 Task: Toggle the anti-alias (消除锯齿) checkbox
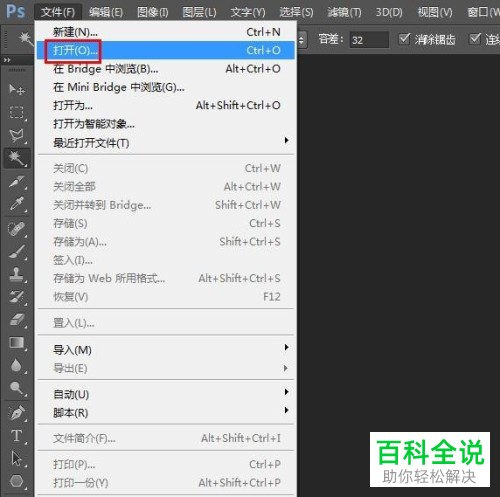pos(404,39)
